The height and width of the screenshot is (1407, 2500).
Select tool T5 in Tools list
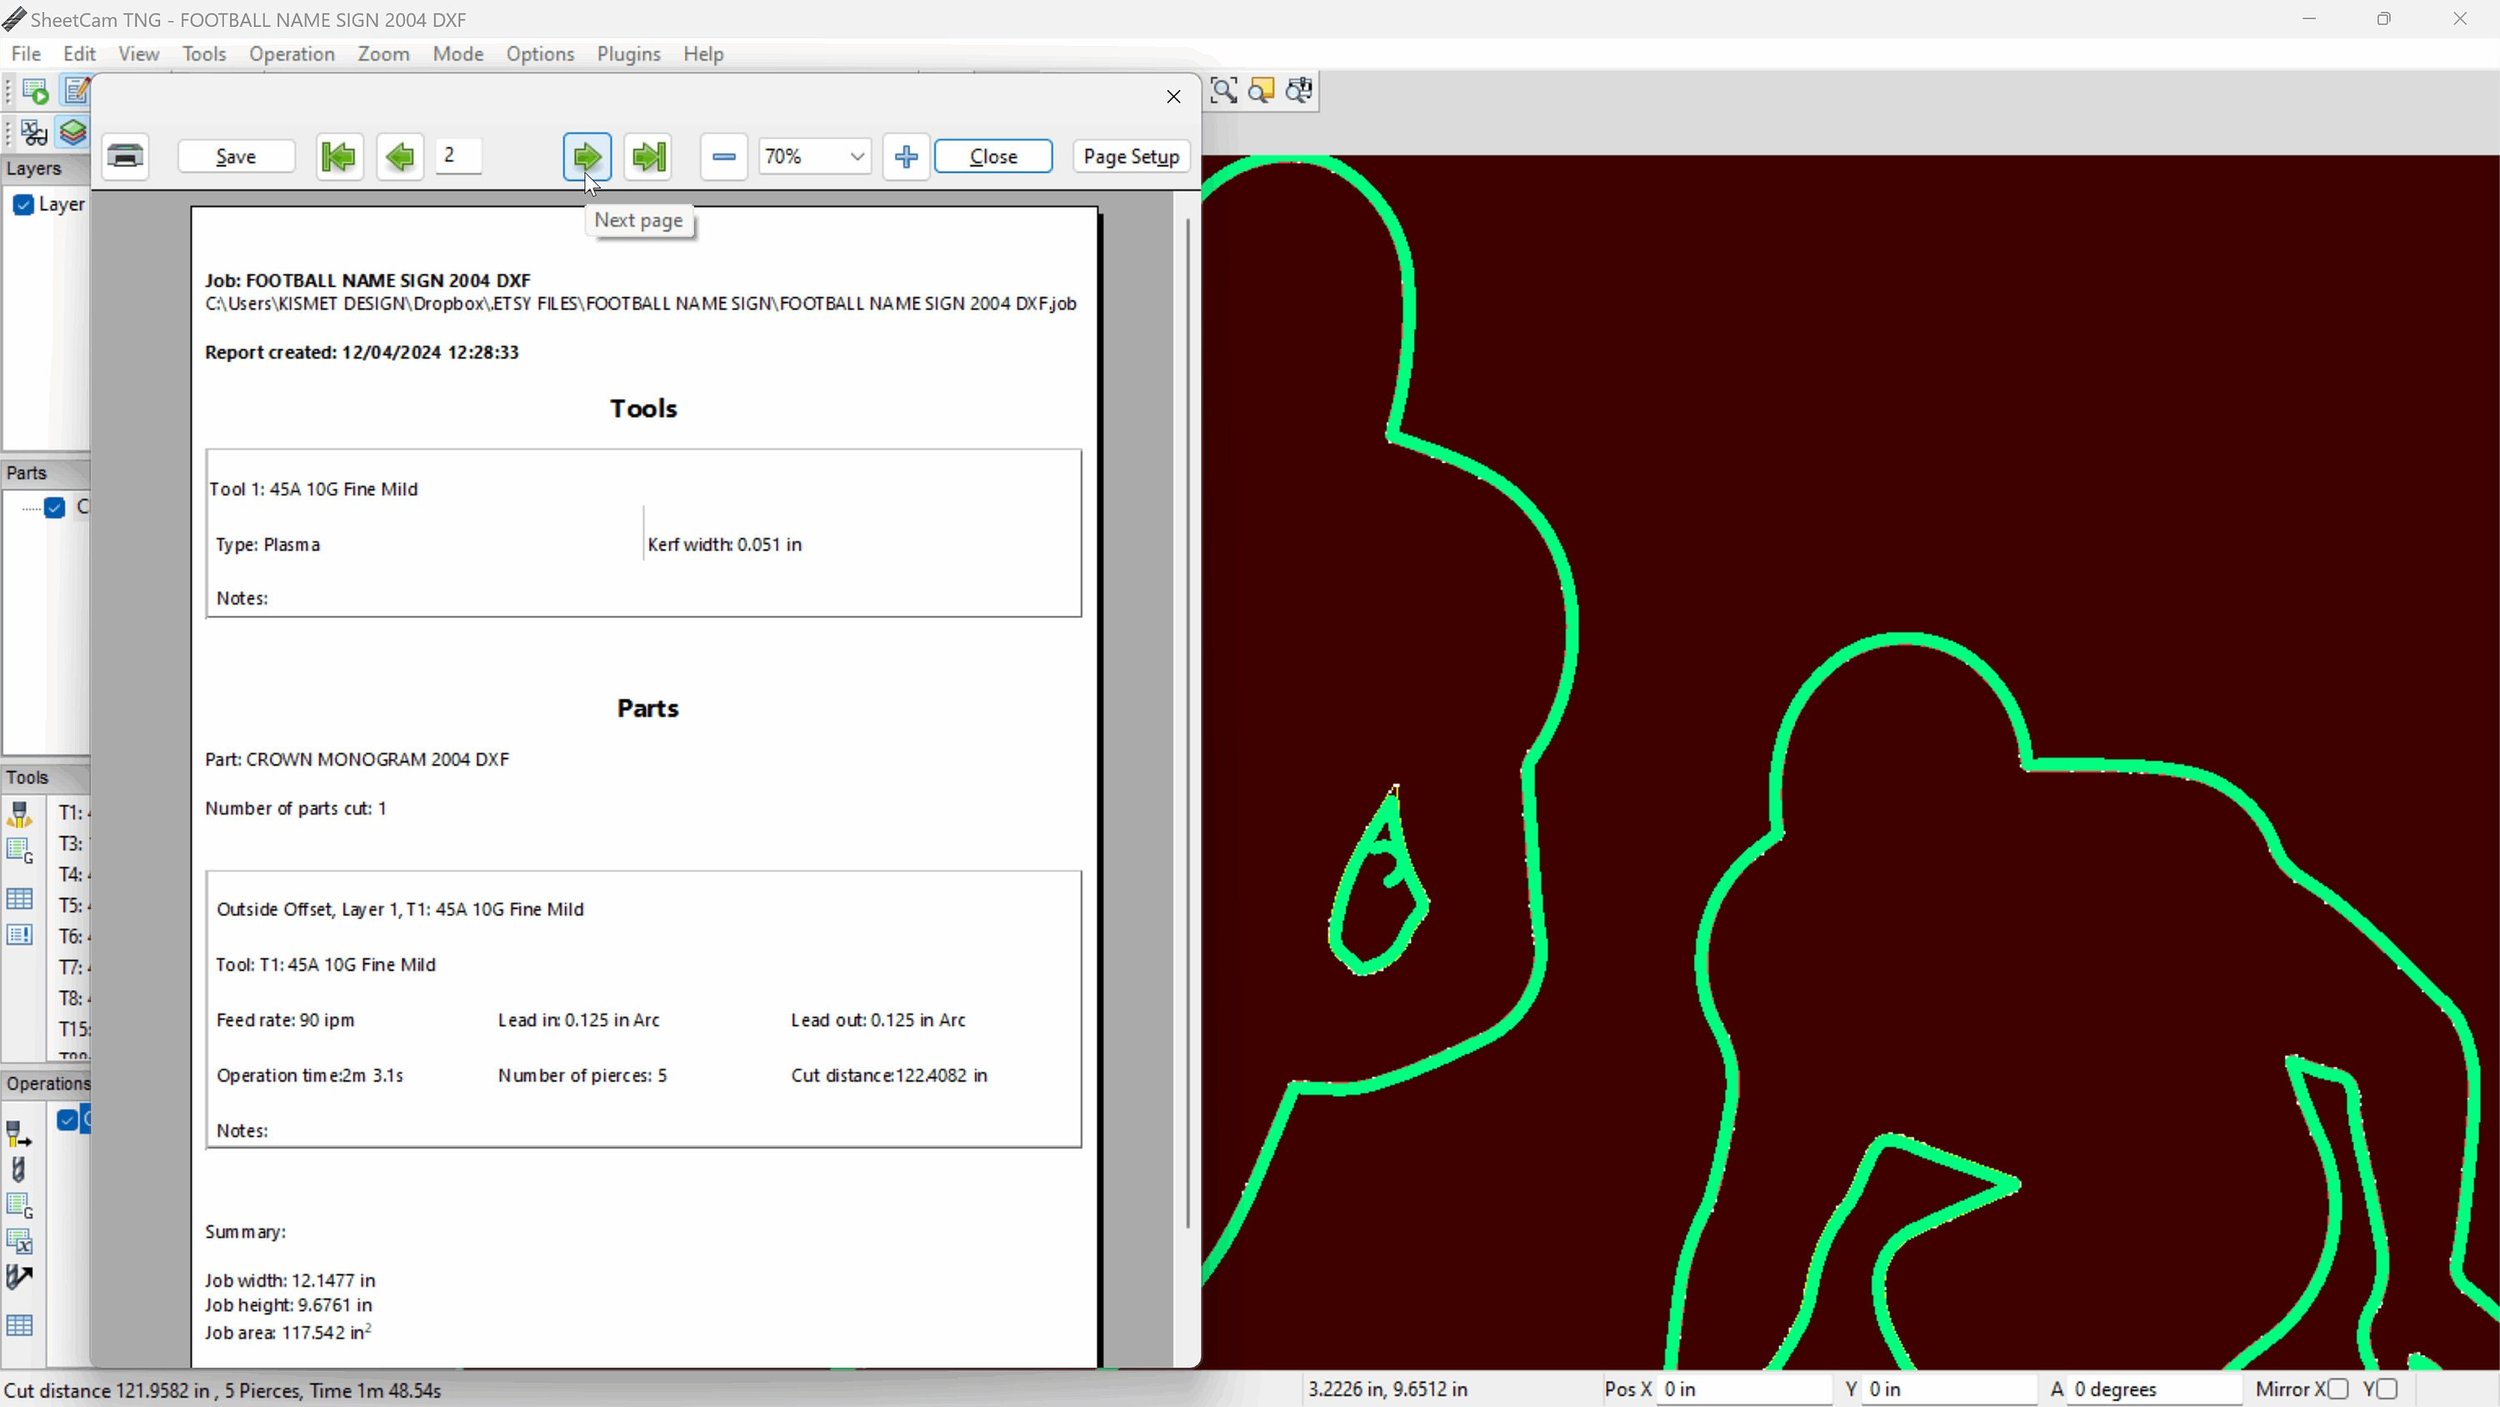72,905
